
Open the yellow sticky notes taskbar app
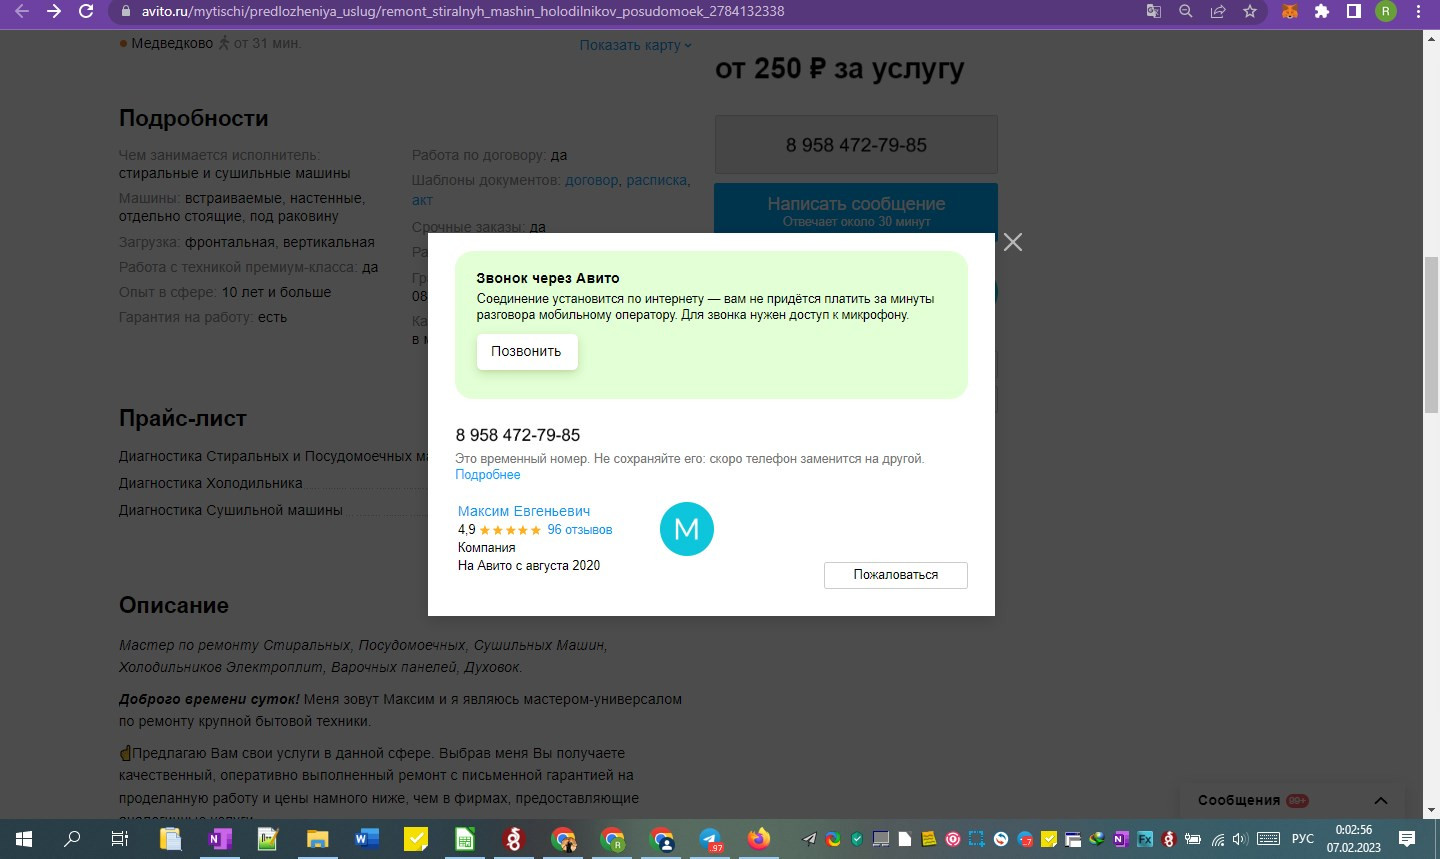click(x=416, y=839)
